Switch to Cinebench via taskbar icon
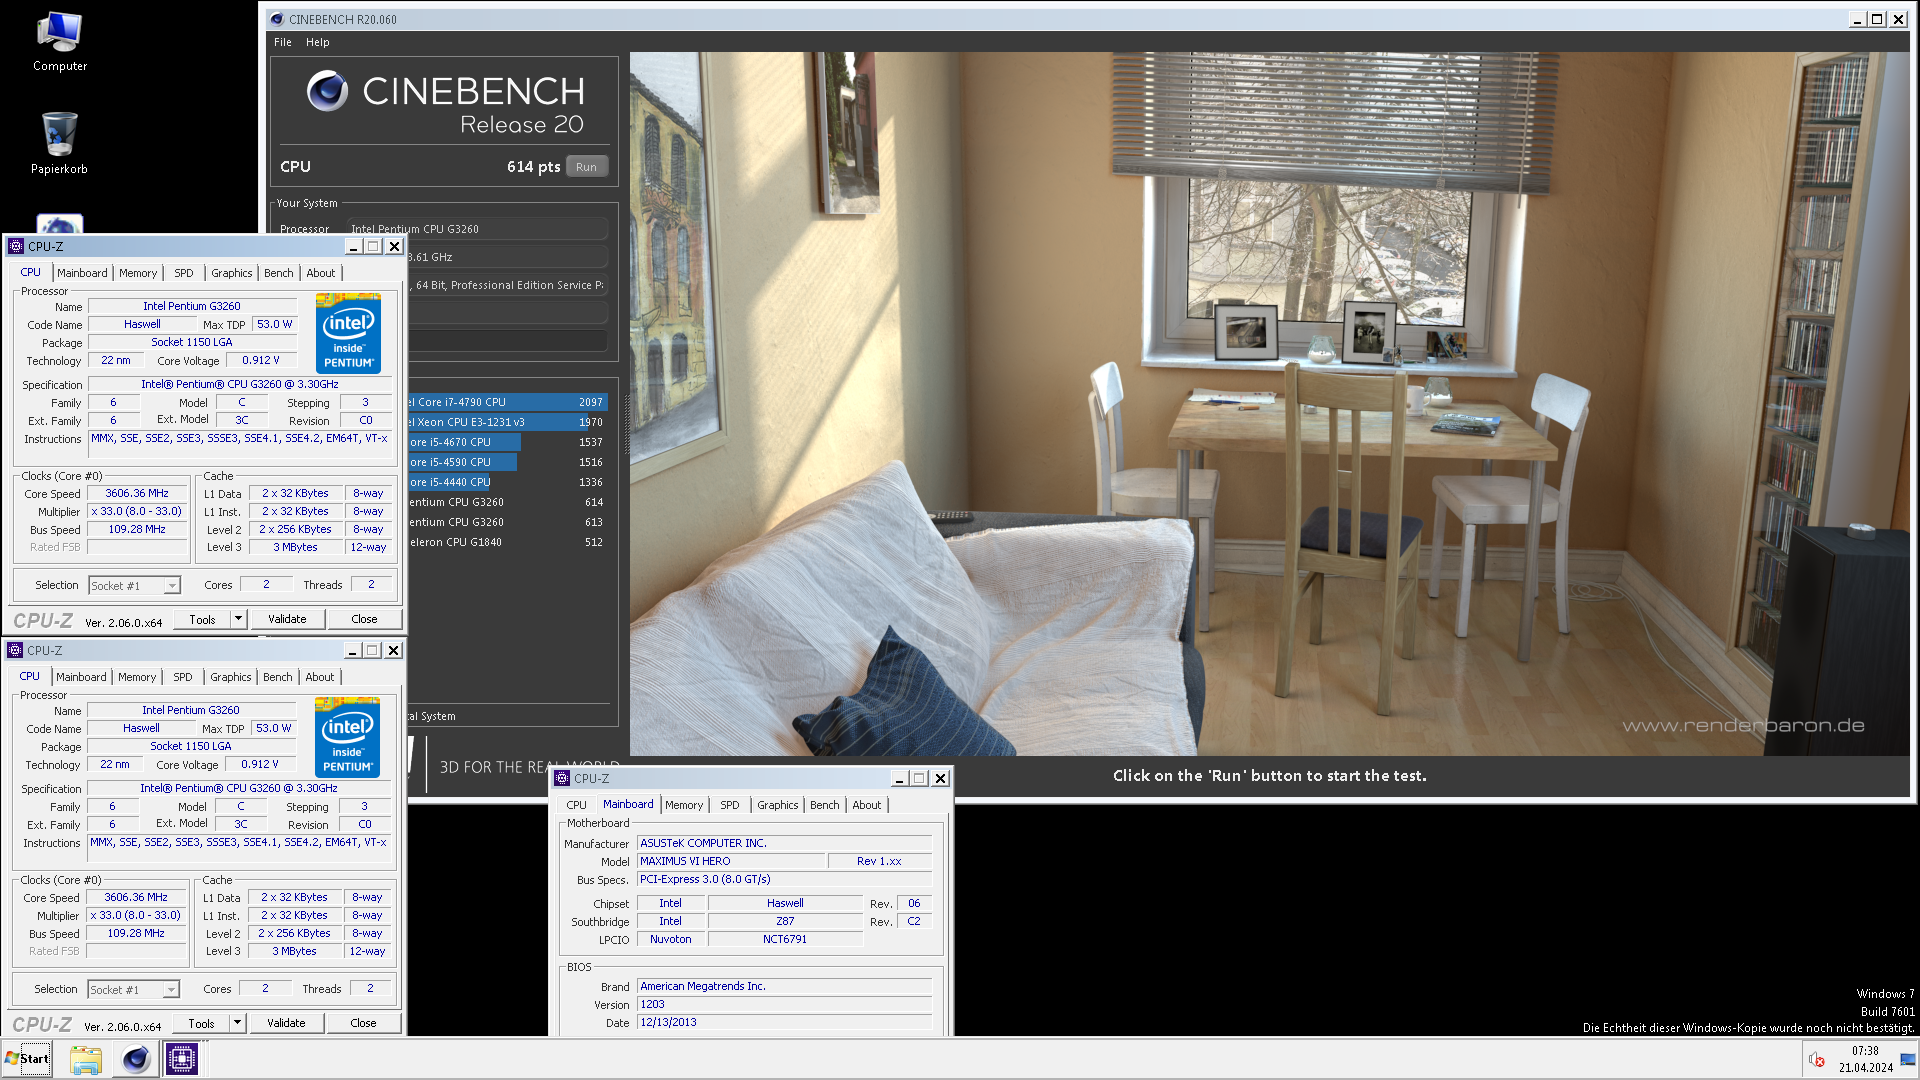The width and height of the screenshot is (1920, 1080). pyautogui.click(x=135, y=1059)
